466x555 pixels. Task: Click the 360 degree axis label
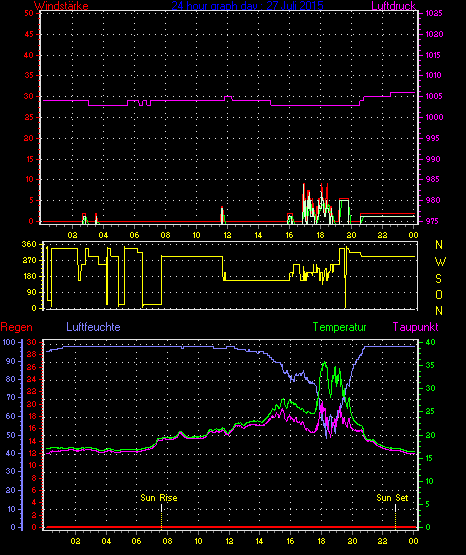[29, 244]
